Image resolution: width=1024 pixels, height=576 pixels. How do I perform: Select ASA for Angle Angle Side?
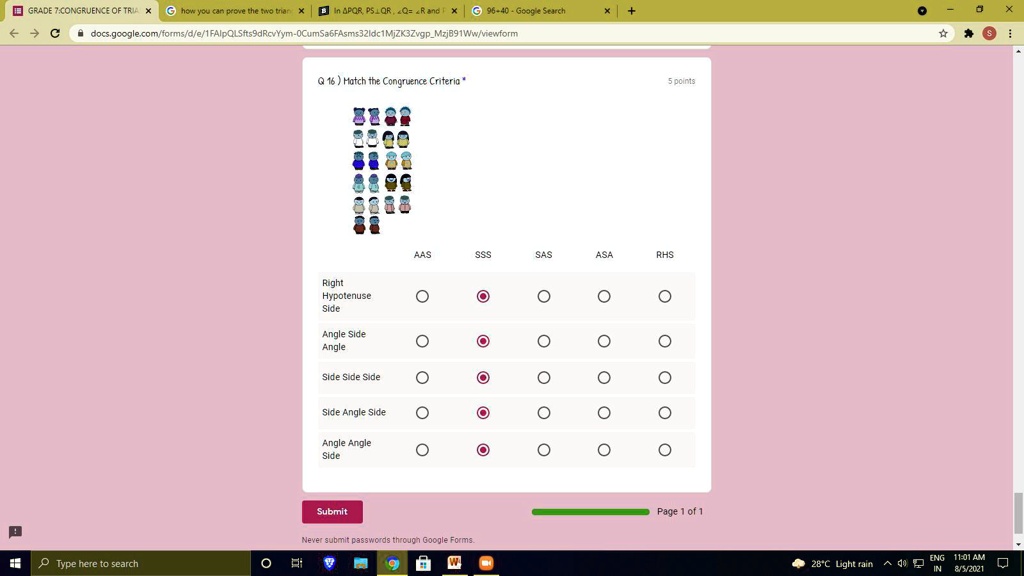(604, 450)
